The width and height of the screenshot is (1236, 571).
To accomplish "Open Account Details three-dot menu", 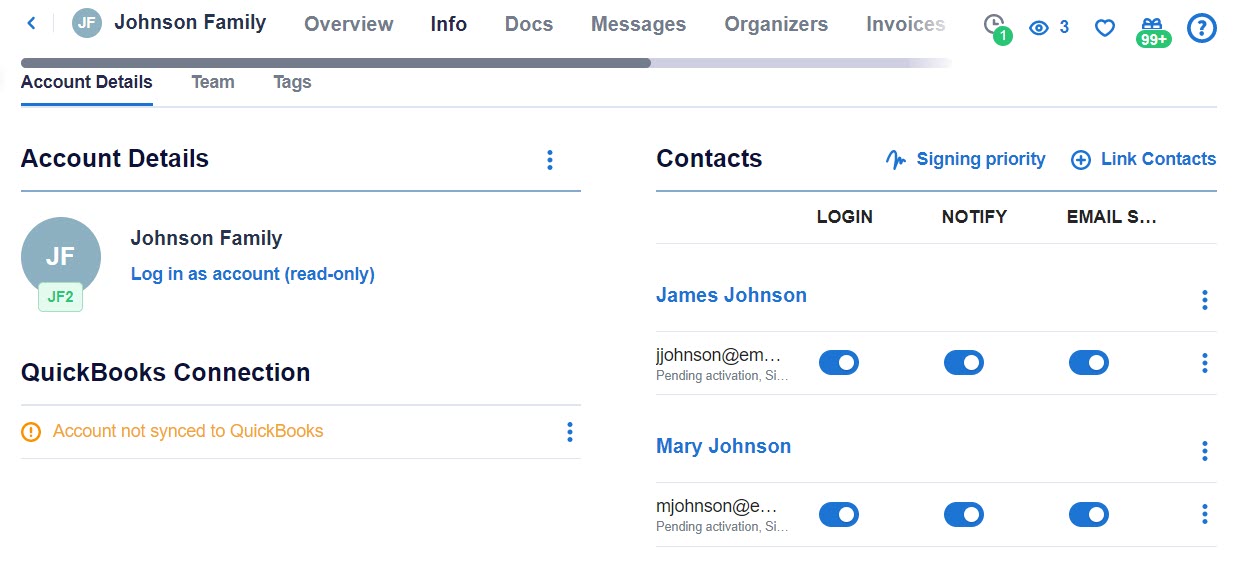I will (549, 160).
